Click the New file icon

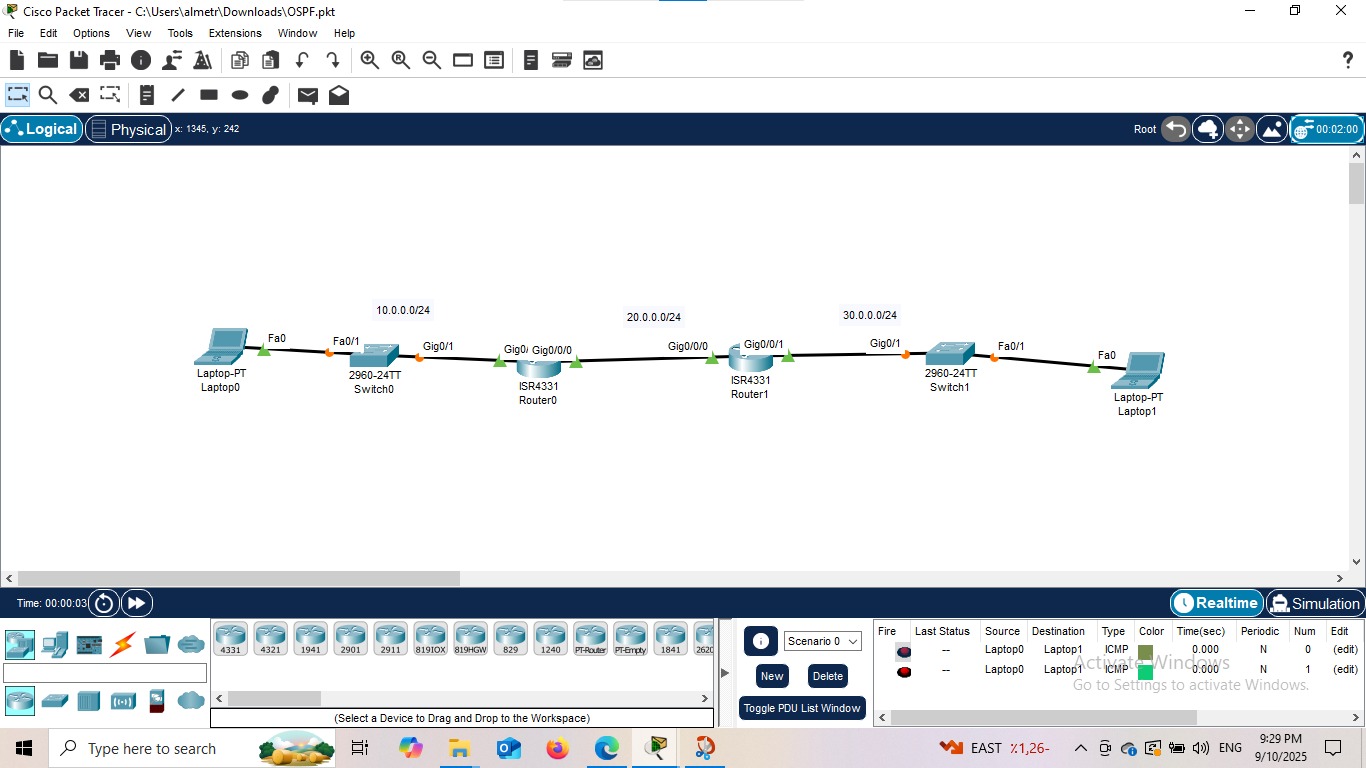(x=17, y=60)
